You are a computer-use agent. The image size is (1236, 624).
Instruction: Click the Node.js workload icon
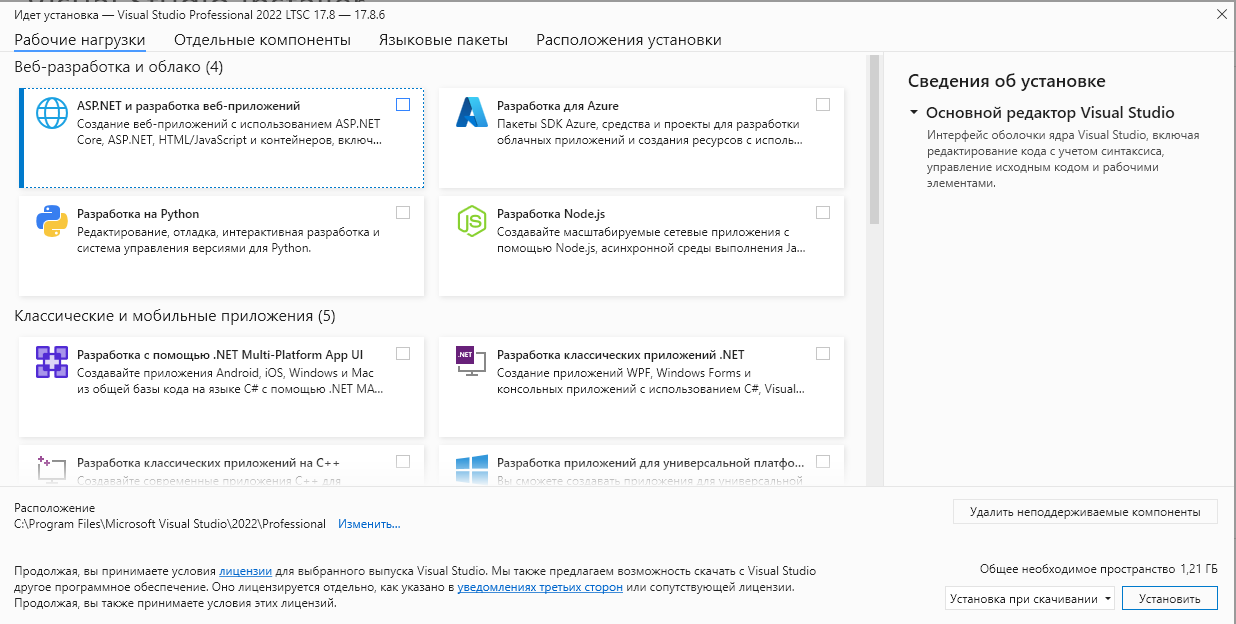click(x=471, y=220)
